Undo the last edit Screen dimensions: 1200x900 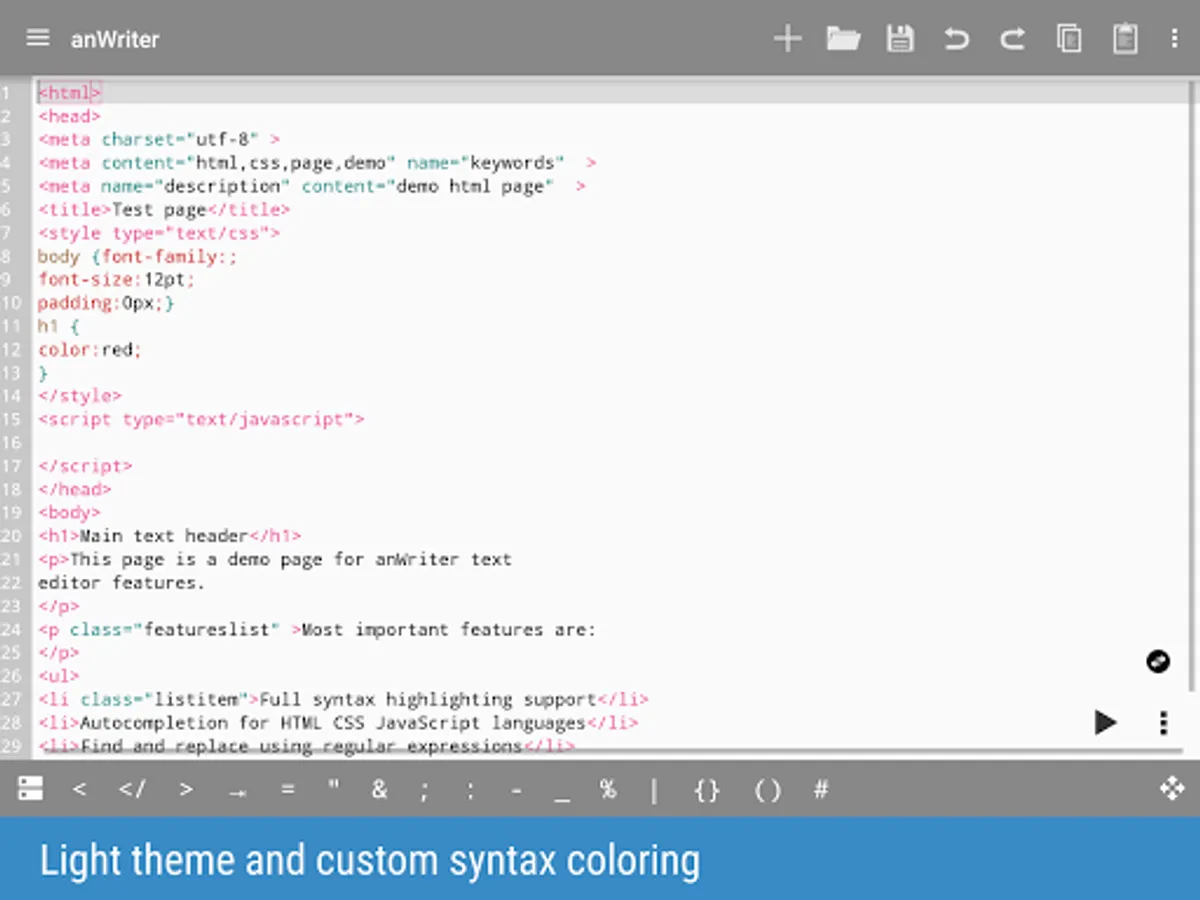(x=957, y=39)
